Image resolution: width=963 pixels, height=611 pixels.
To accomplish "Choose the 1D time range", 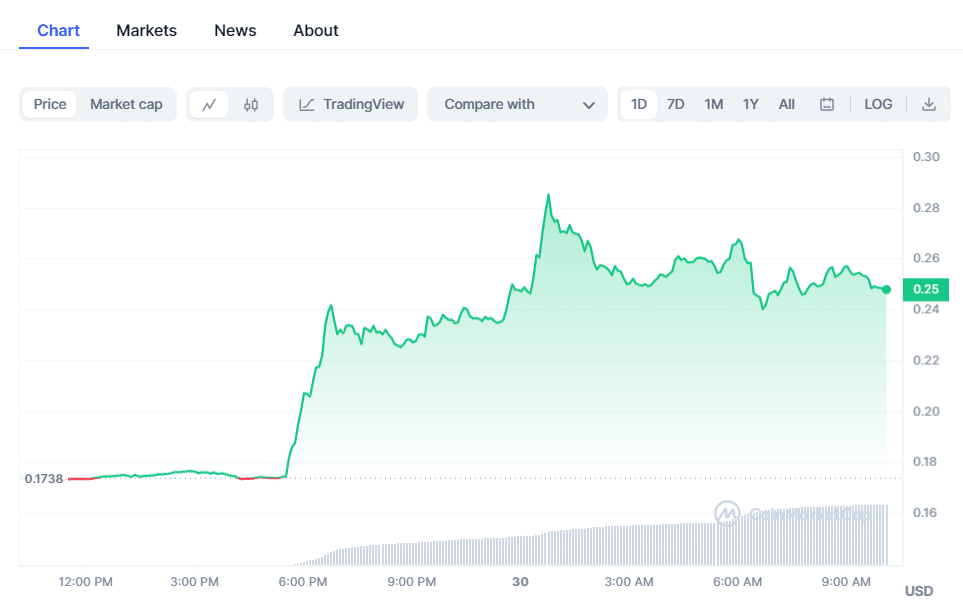I will [x=639, y=104].
